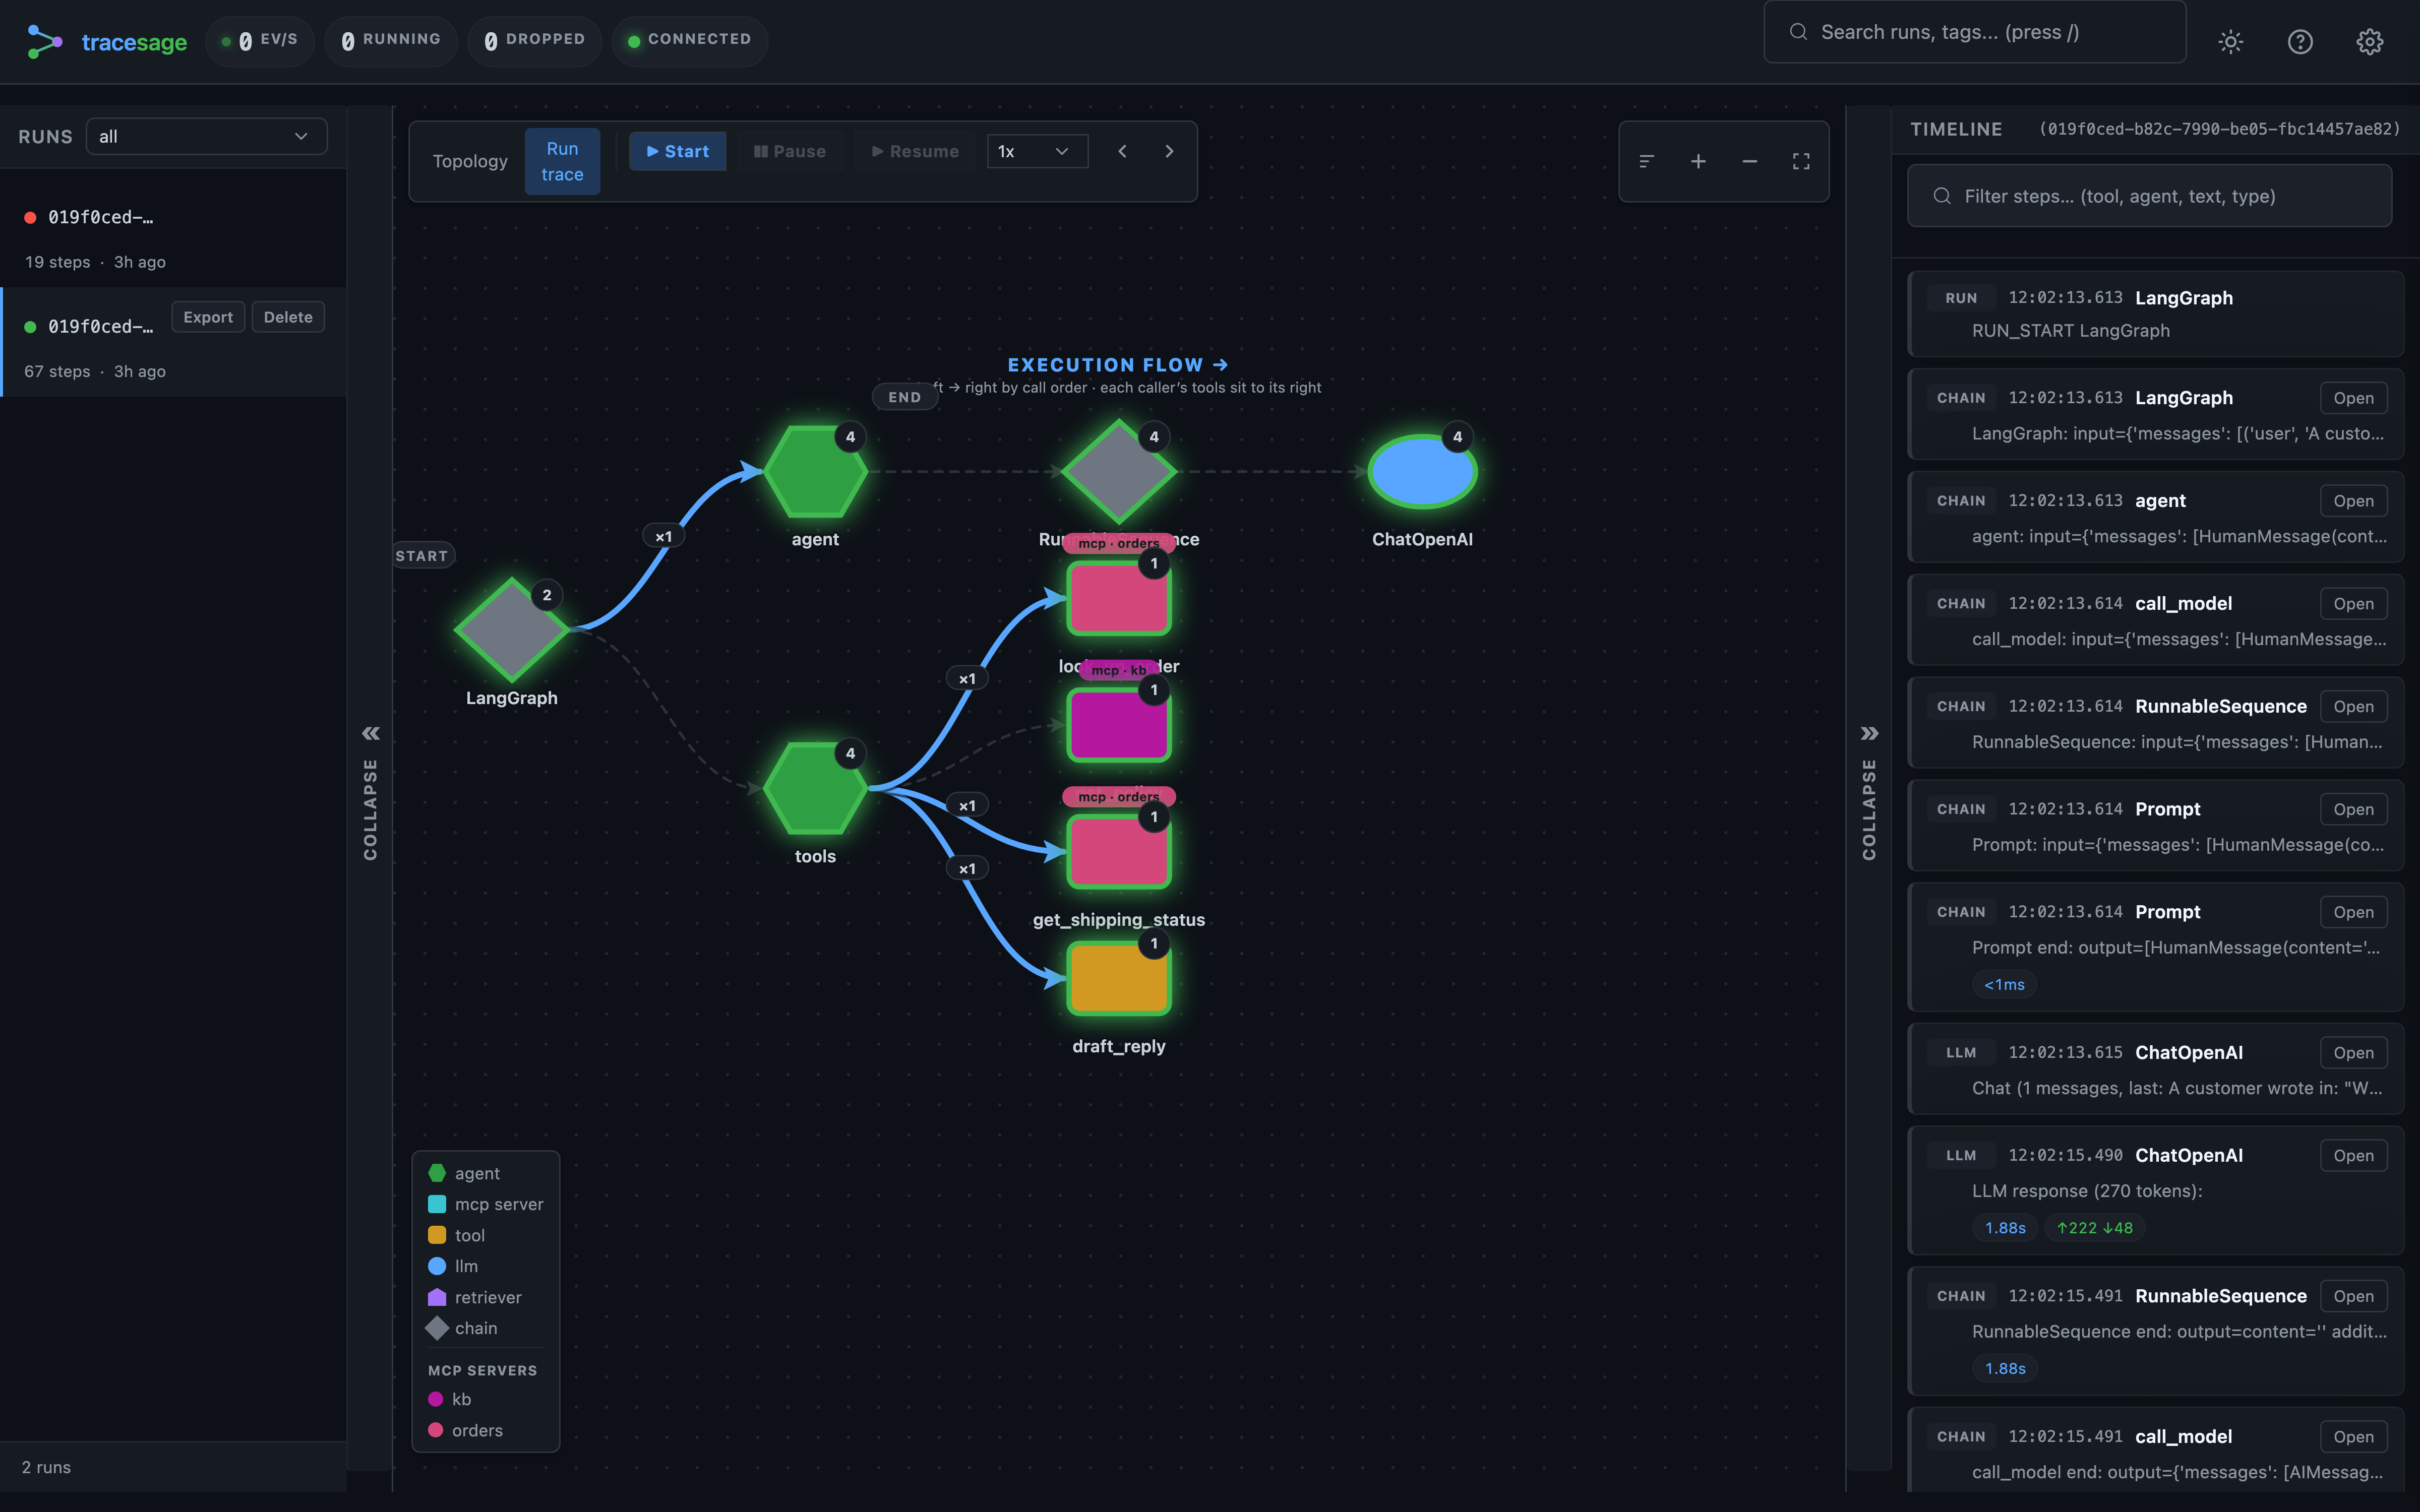Click the CONNECTED status pill
This screenshot has height=1512, width=2420.
[x=689, y=40]
